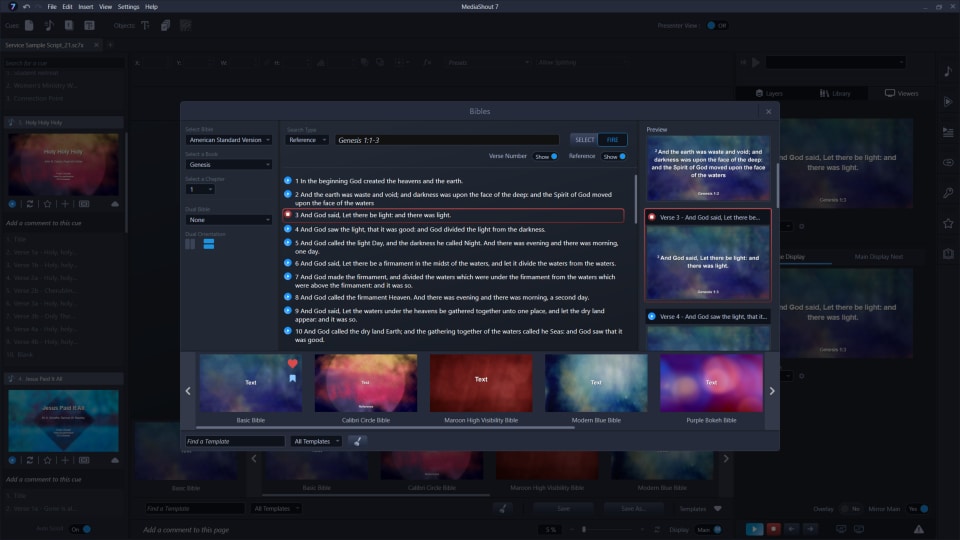
Task: Open the American Standard Version Bible dropdown
Action: (x=229, y=140)
